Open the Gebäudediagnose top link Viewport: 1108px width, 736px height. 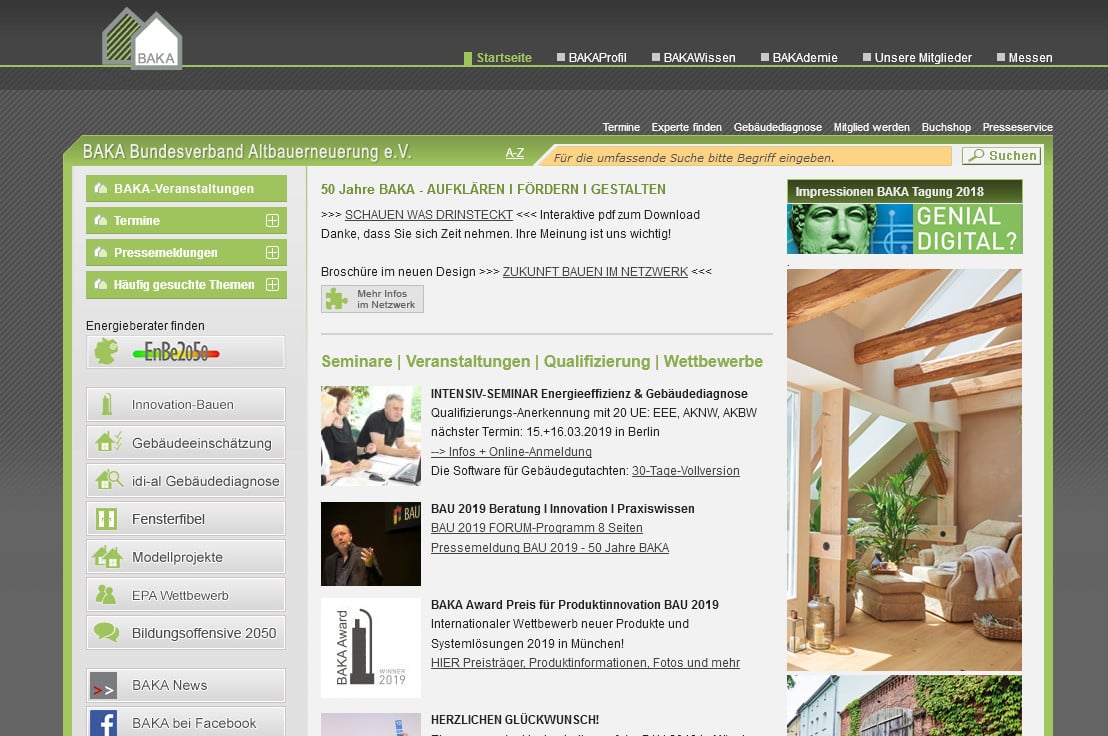pos(777,127)
